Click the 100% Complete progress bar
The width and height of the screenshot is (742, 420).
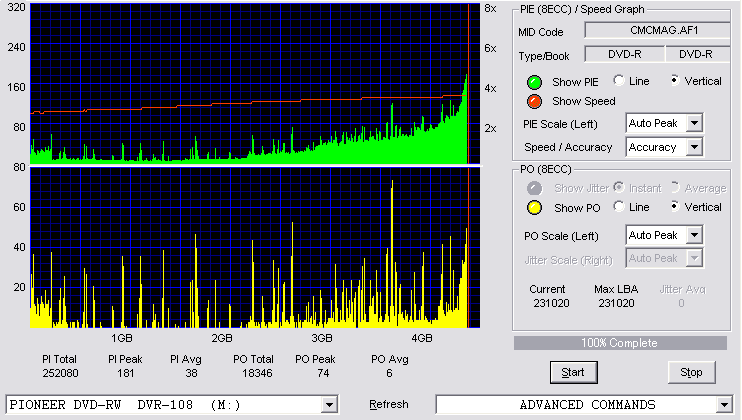620,343
